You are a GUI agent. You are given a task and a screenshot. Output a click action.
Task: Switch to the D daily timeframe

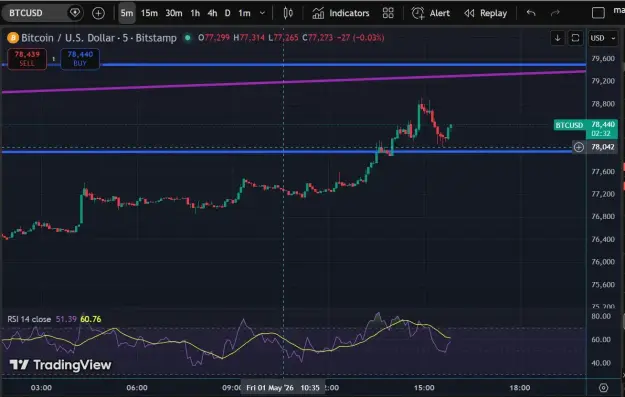click(x=227, y=13)
